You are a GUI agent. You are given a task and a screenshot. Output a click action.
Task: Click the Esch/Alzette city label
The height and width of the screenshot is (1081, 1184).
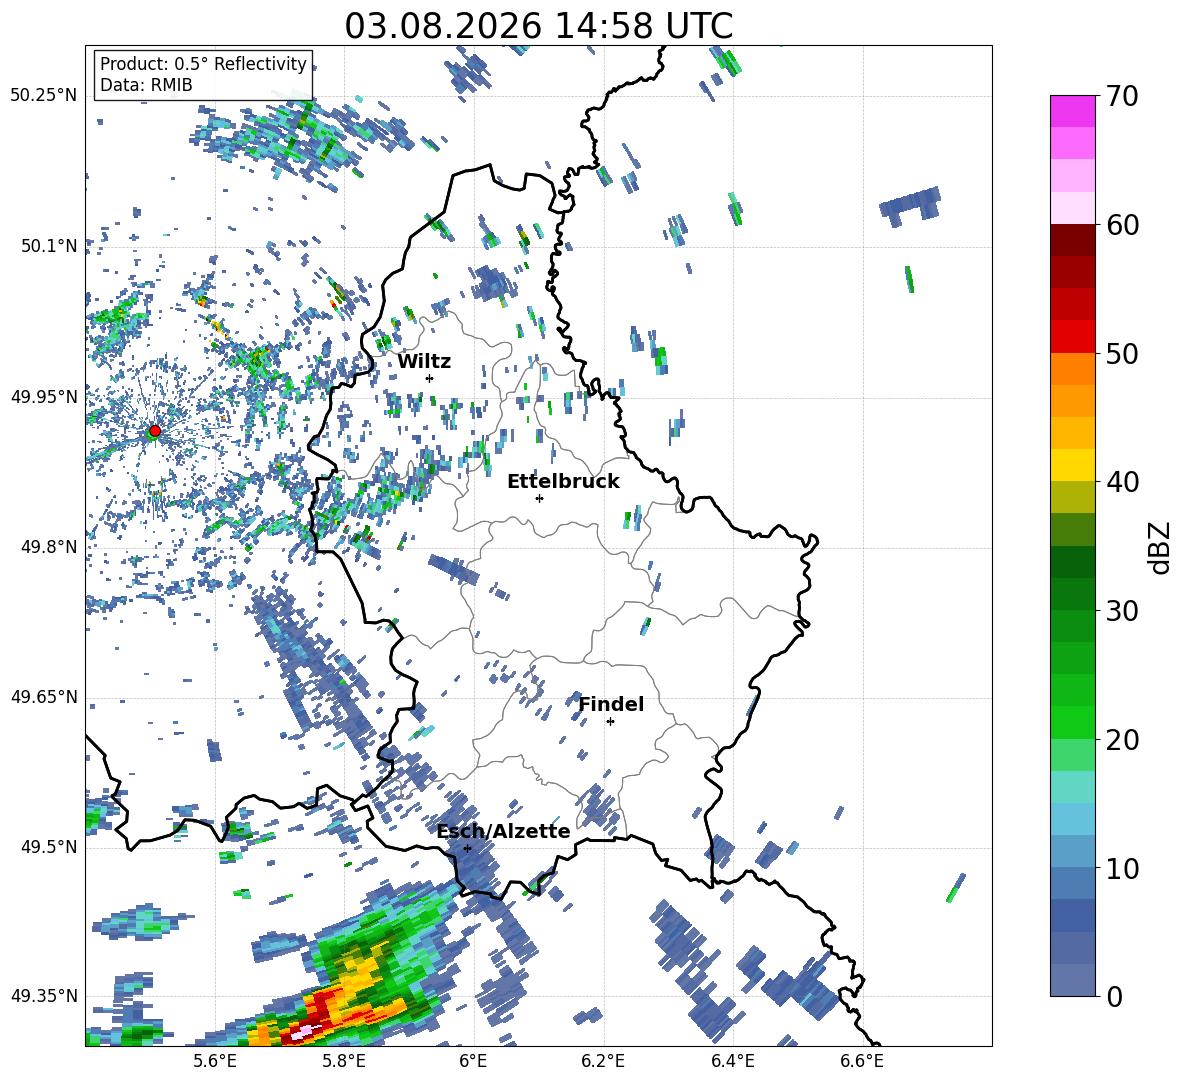(503, 831)
